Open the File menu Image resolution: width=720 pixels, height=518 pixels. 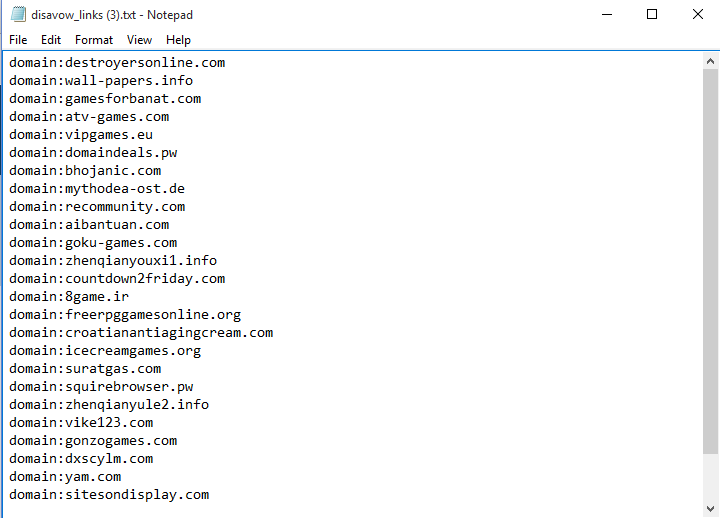pos(18,40)
